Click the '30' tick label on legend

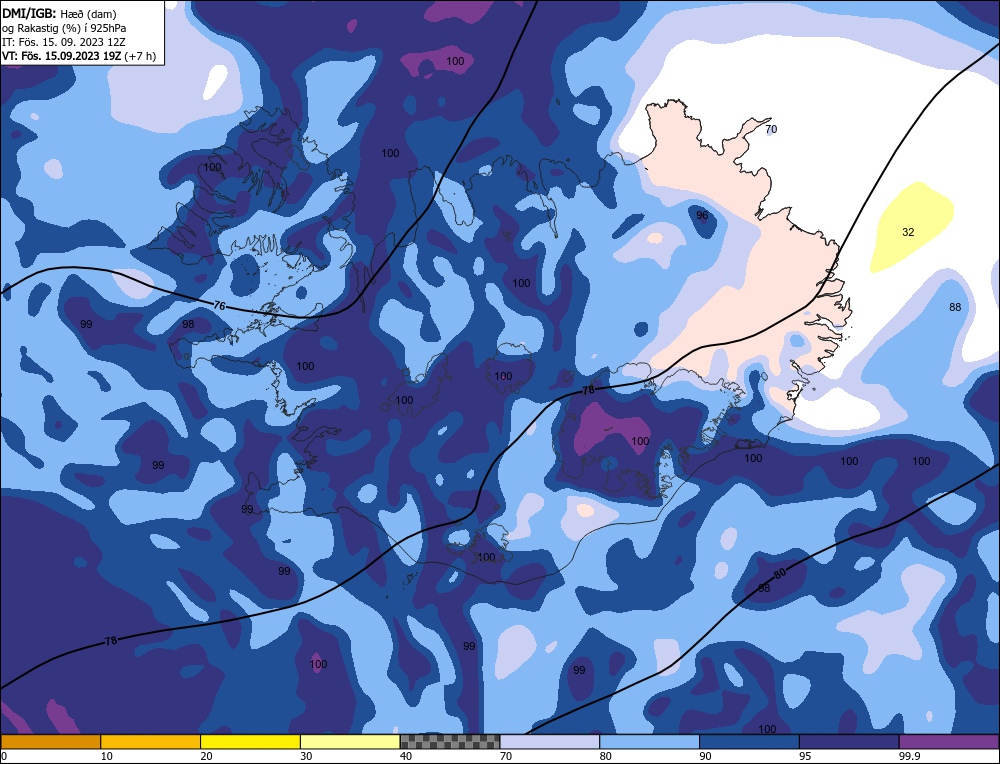(x=306, y=756)
